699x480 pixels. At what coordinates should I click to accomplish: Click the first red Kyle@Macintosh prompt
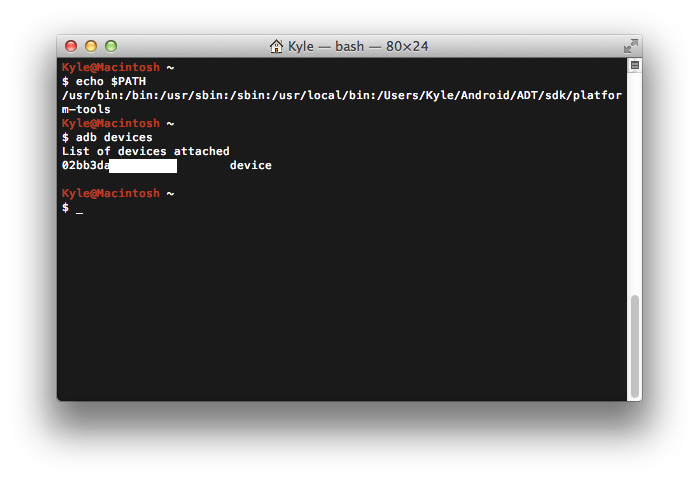pos(111,67)
